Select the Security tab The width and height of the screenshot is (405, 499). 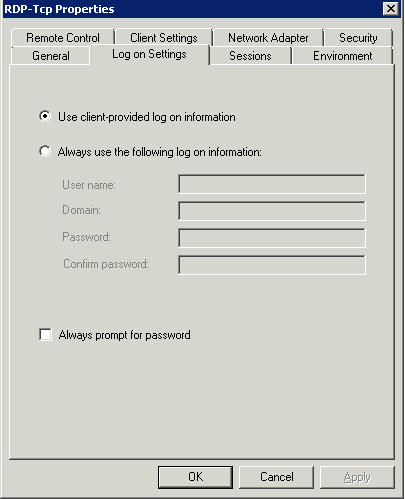tap(358, 38)
